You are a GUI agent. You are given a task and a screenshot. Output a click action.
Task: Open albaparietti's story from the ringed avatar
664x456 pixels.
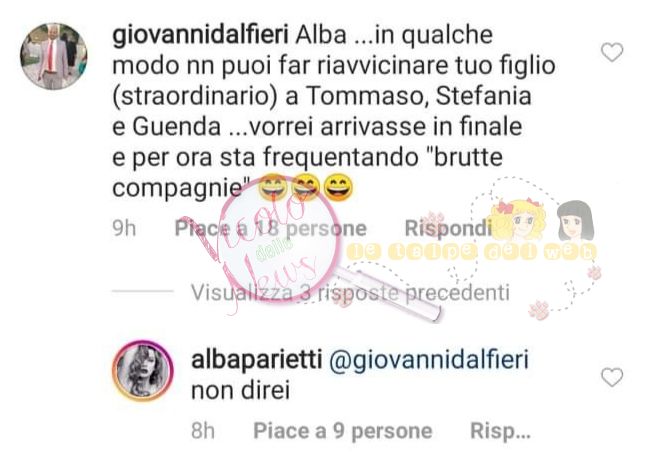(x=143, y=370)
